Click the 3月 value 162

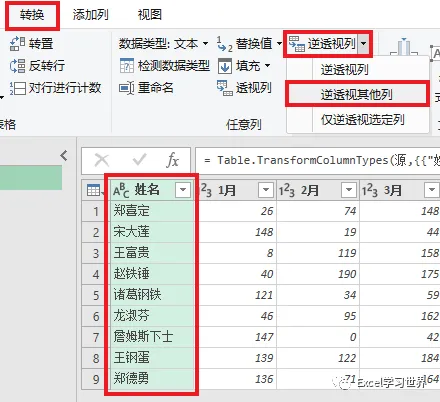430,316
